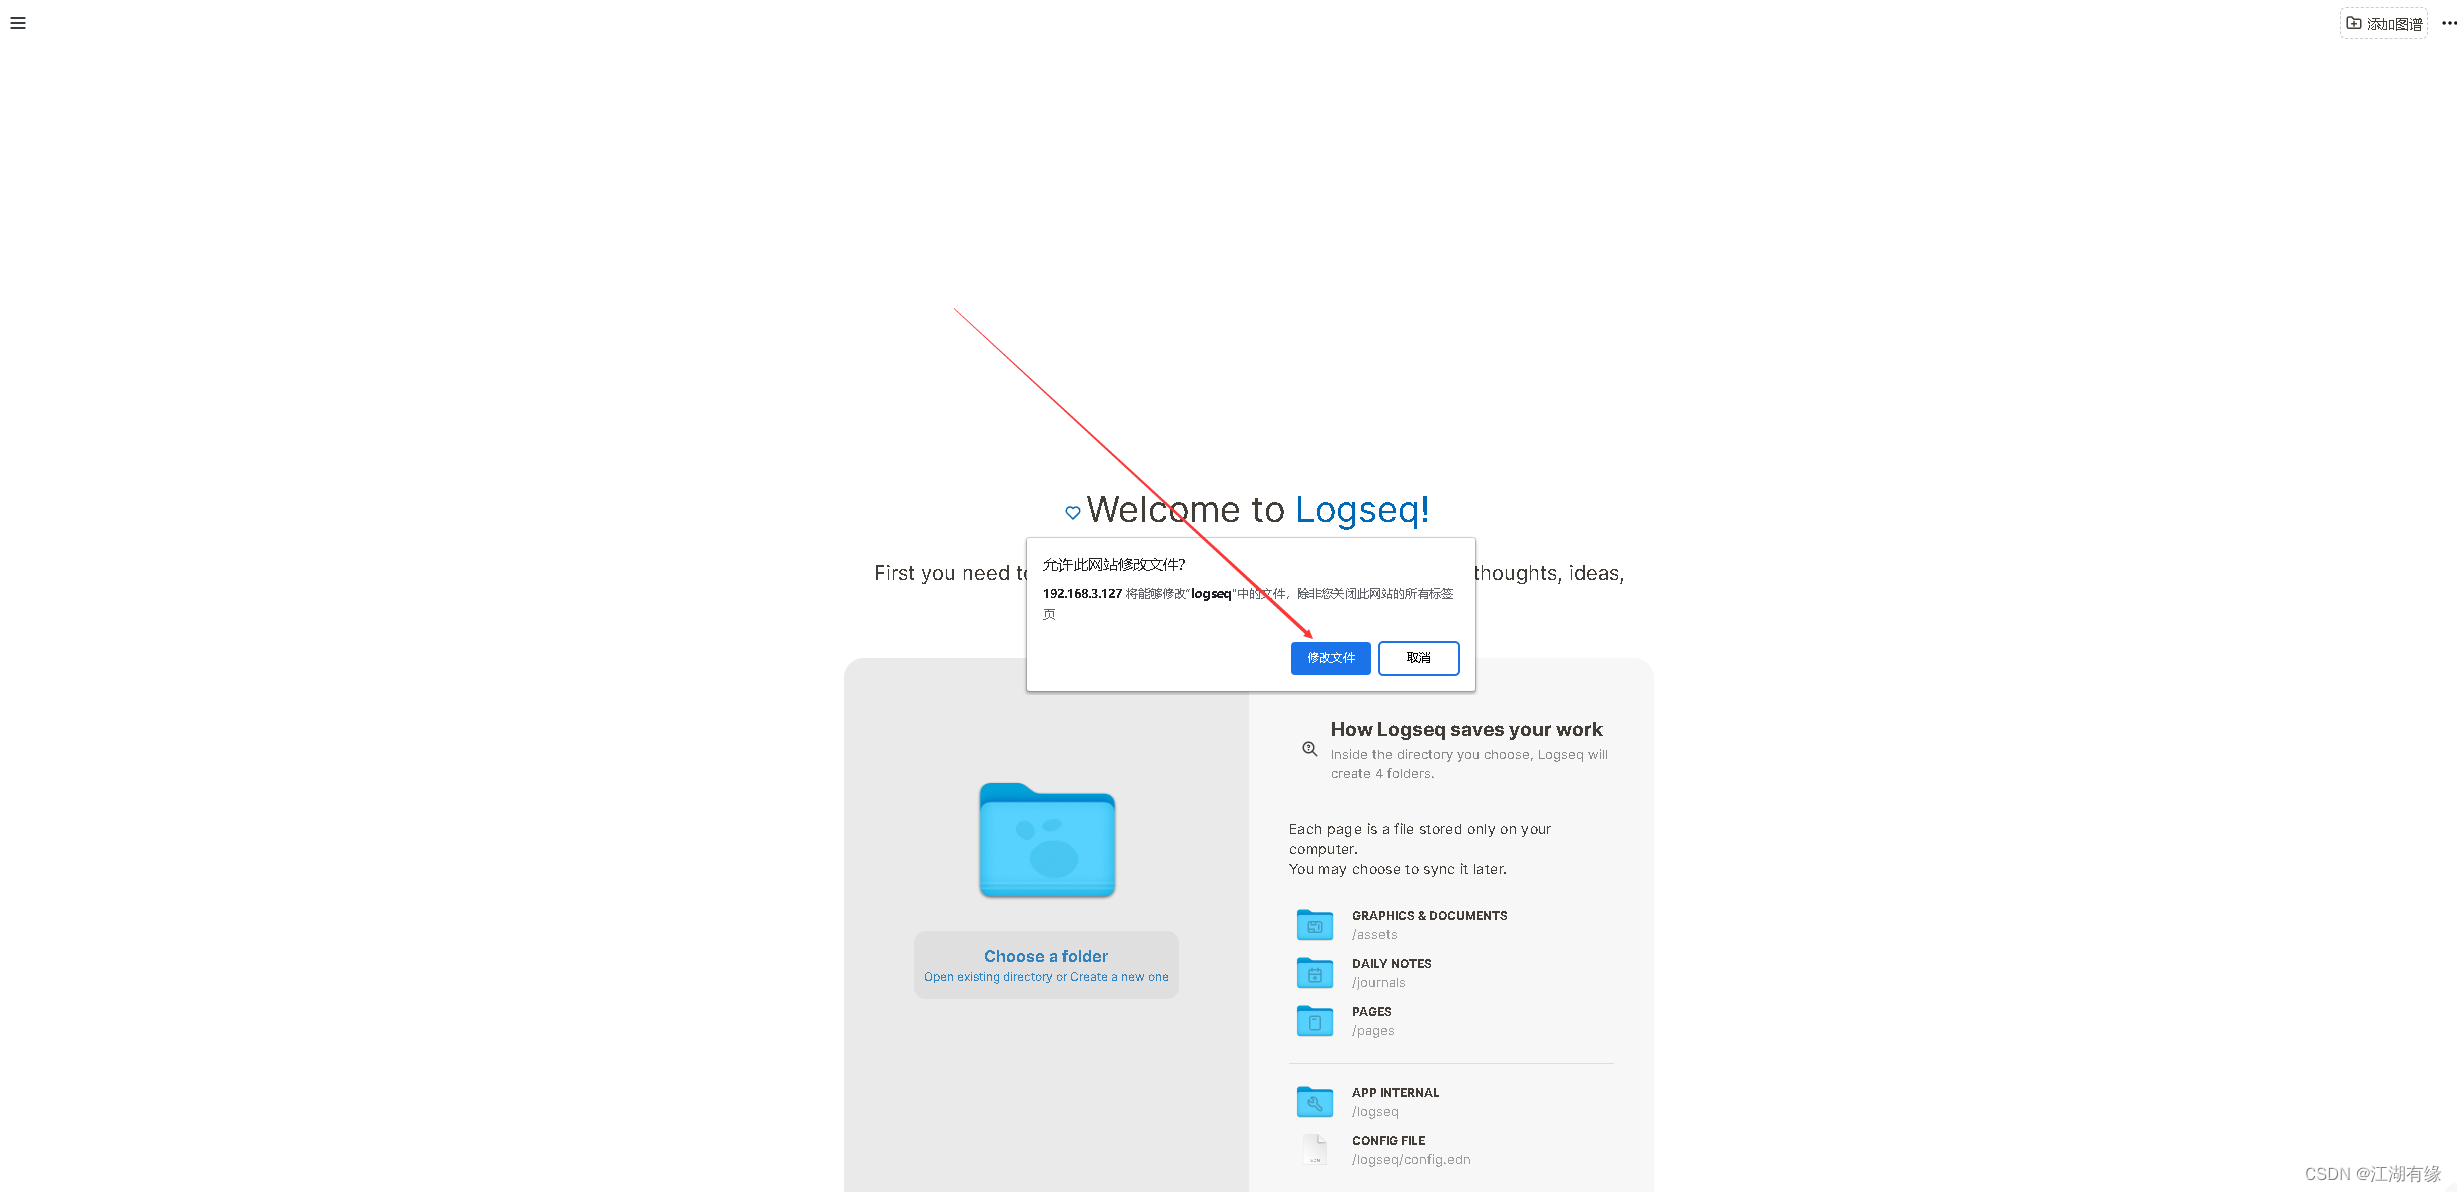Click the DAILY NOTES journals folder icon
Viewport: 2457px width, 1192px height.
(x=1315, y=971)
